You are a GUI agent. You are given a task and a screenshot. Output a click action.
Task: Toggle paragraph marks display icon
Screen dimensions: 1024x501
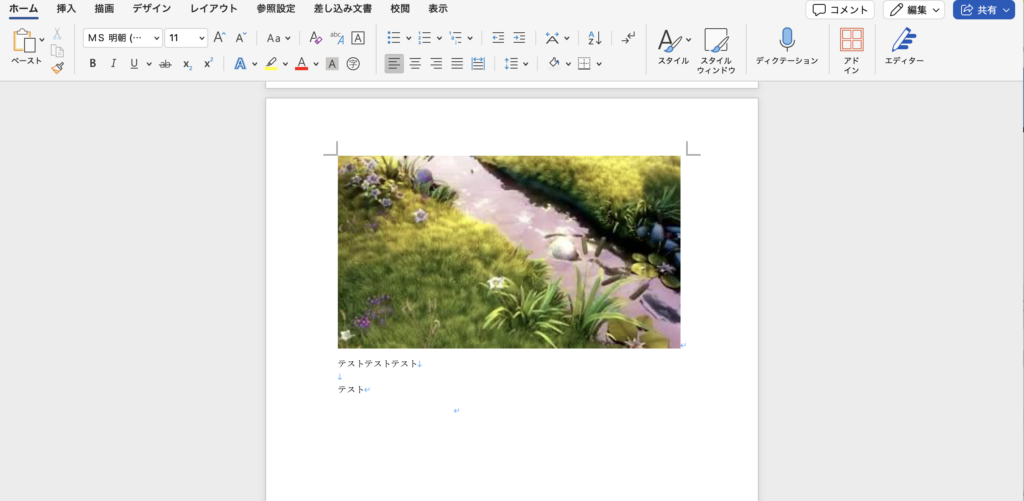pyautogui.click(x=628, y=38)
